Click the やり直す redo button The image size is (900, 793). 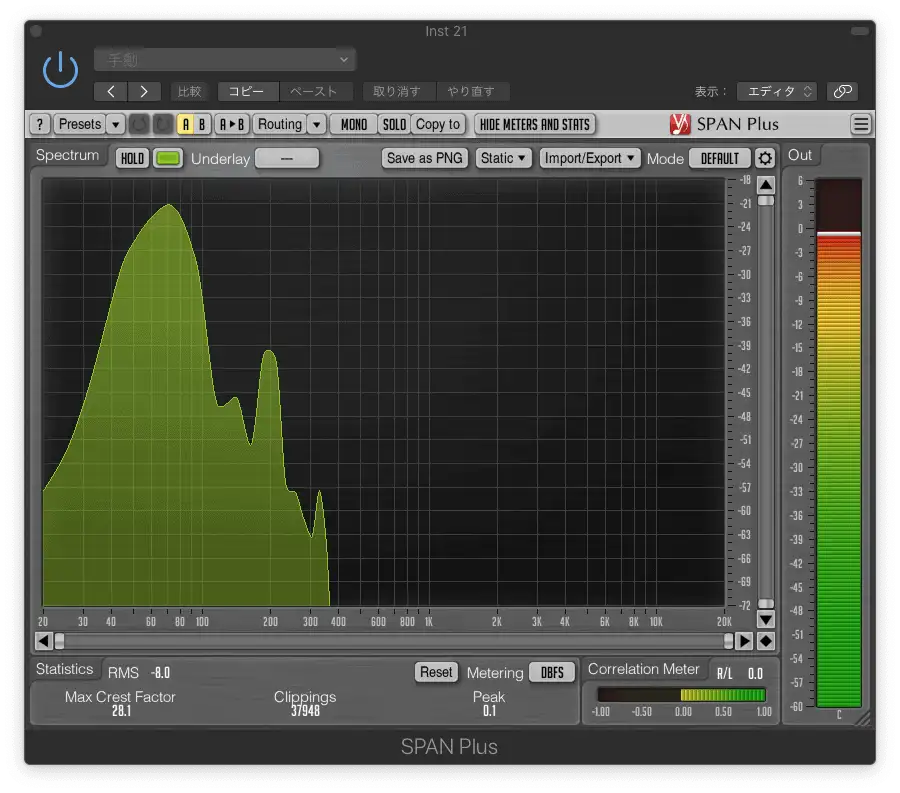point(472,91)
